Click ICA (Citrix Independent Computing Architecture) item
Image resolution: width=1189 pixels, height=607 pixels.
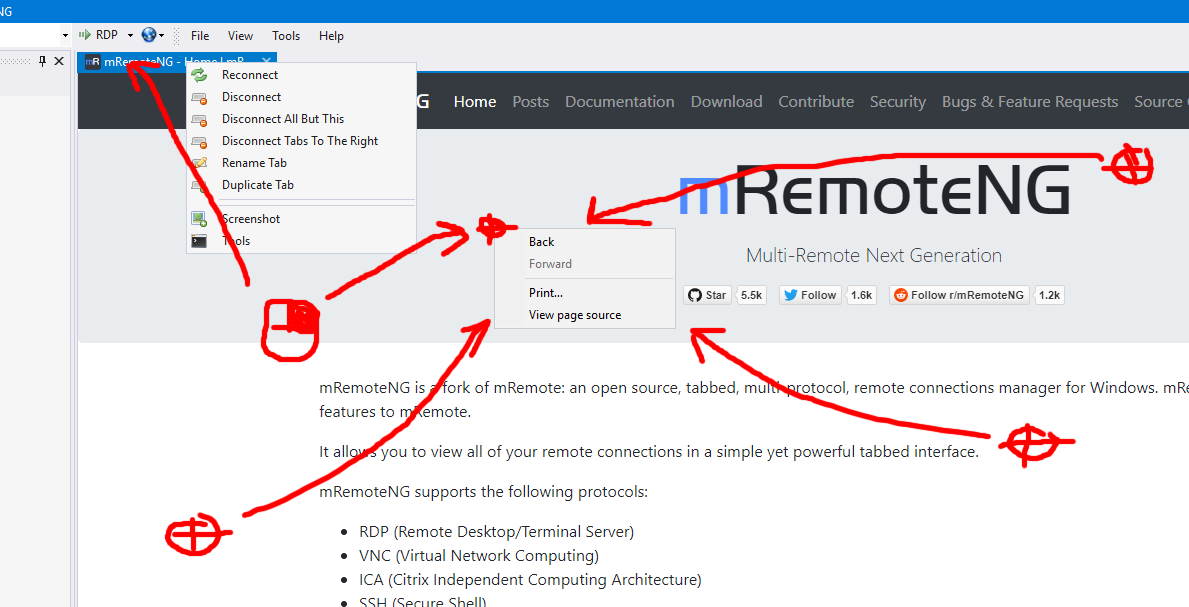pyautogui.click(x=530, y=580)
